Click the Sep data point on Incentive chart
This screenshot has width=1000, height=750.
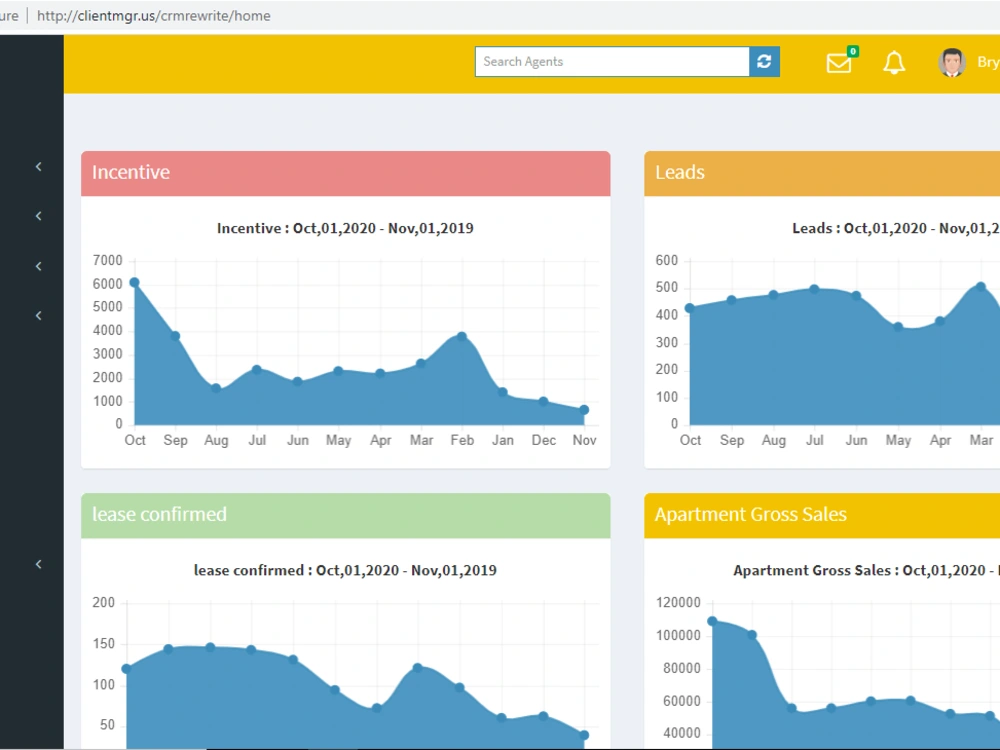pyautogui.click(x=175, y=336)
